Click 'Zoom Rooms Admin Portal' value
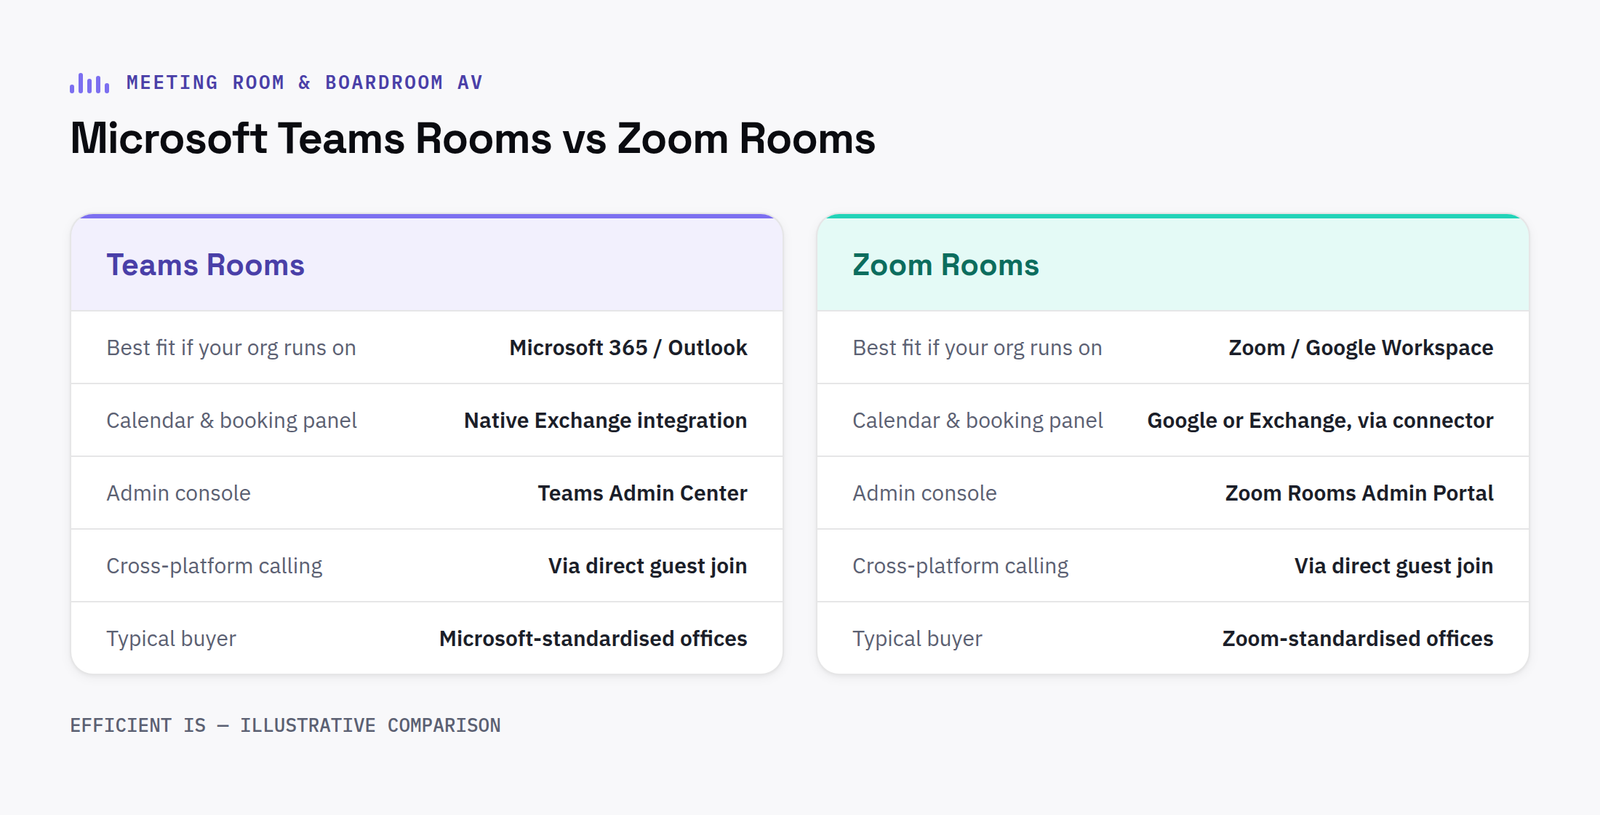1600x815 pixels. point(1359,493)
